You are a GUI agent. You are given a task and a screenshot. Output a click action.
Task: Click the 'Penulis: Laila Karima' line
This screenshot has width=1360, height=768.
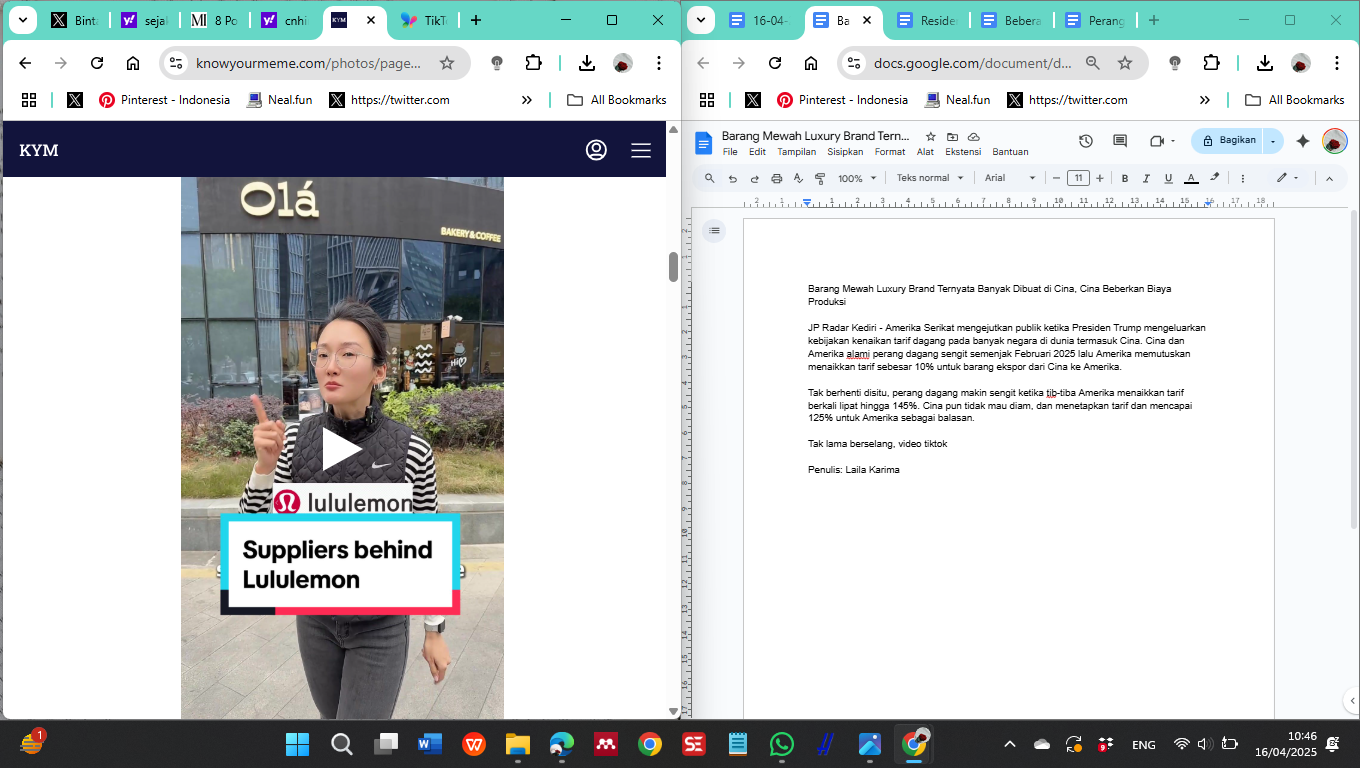coord(854,470)
